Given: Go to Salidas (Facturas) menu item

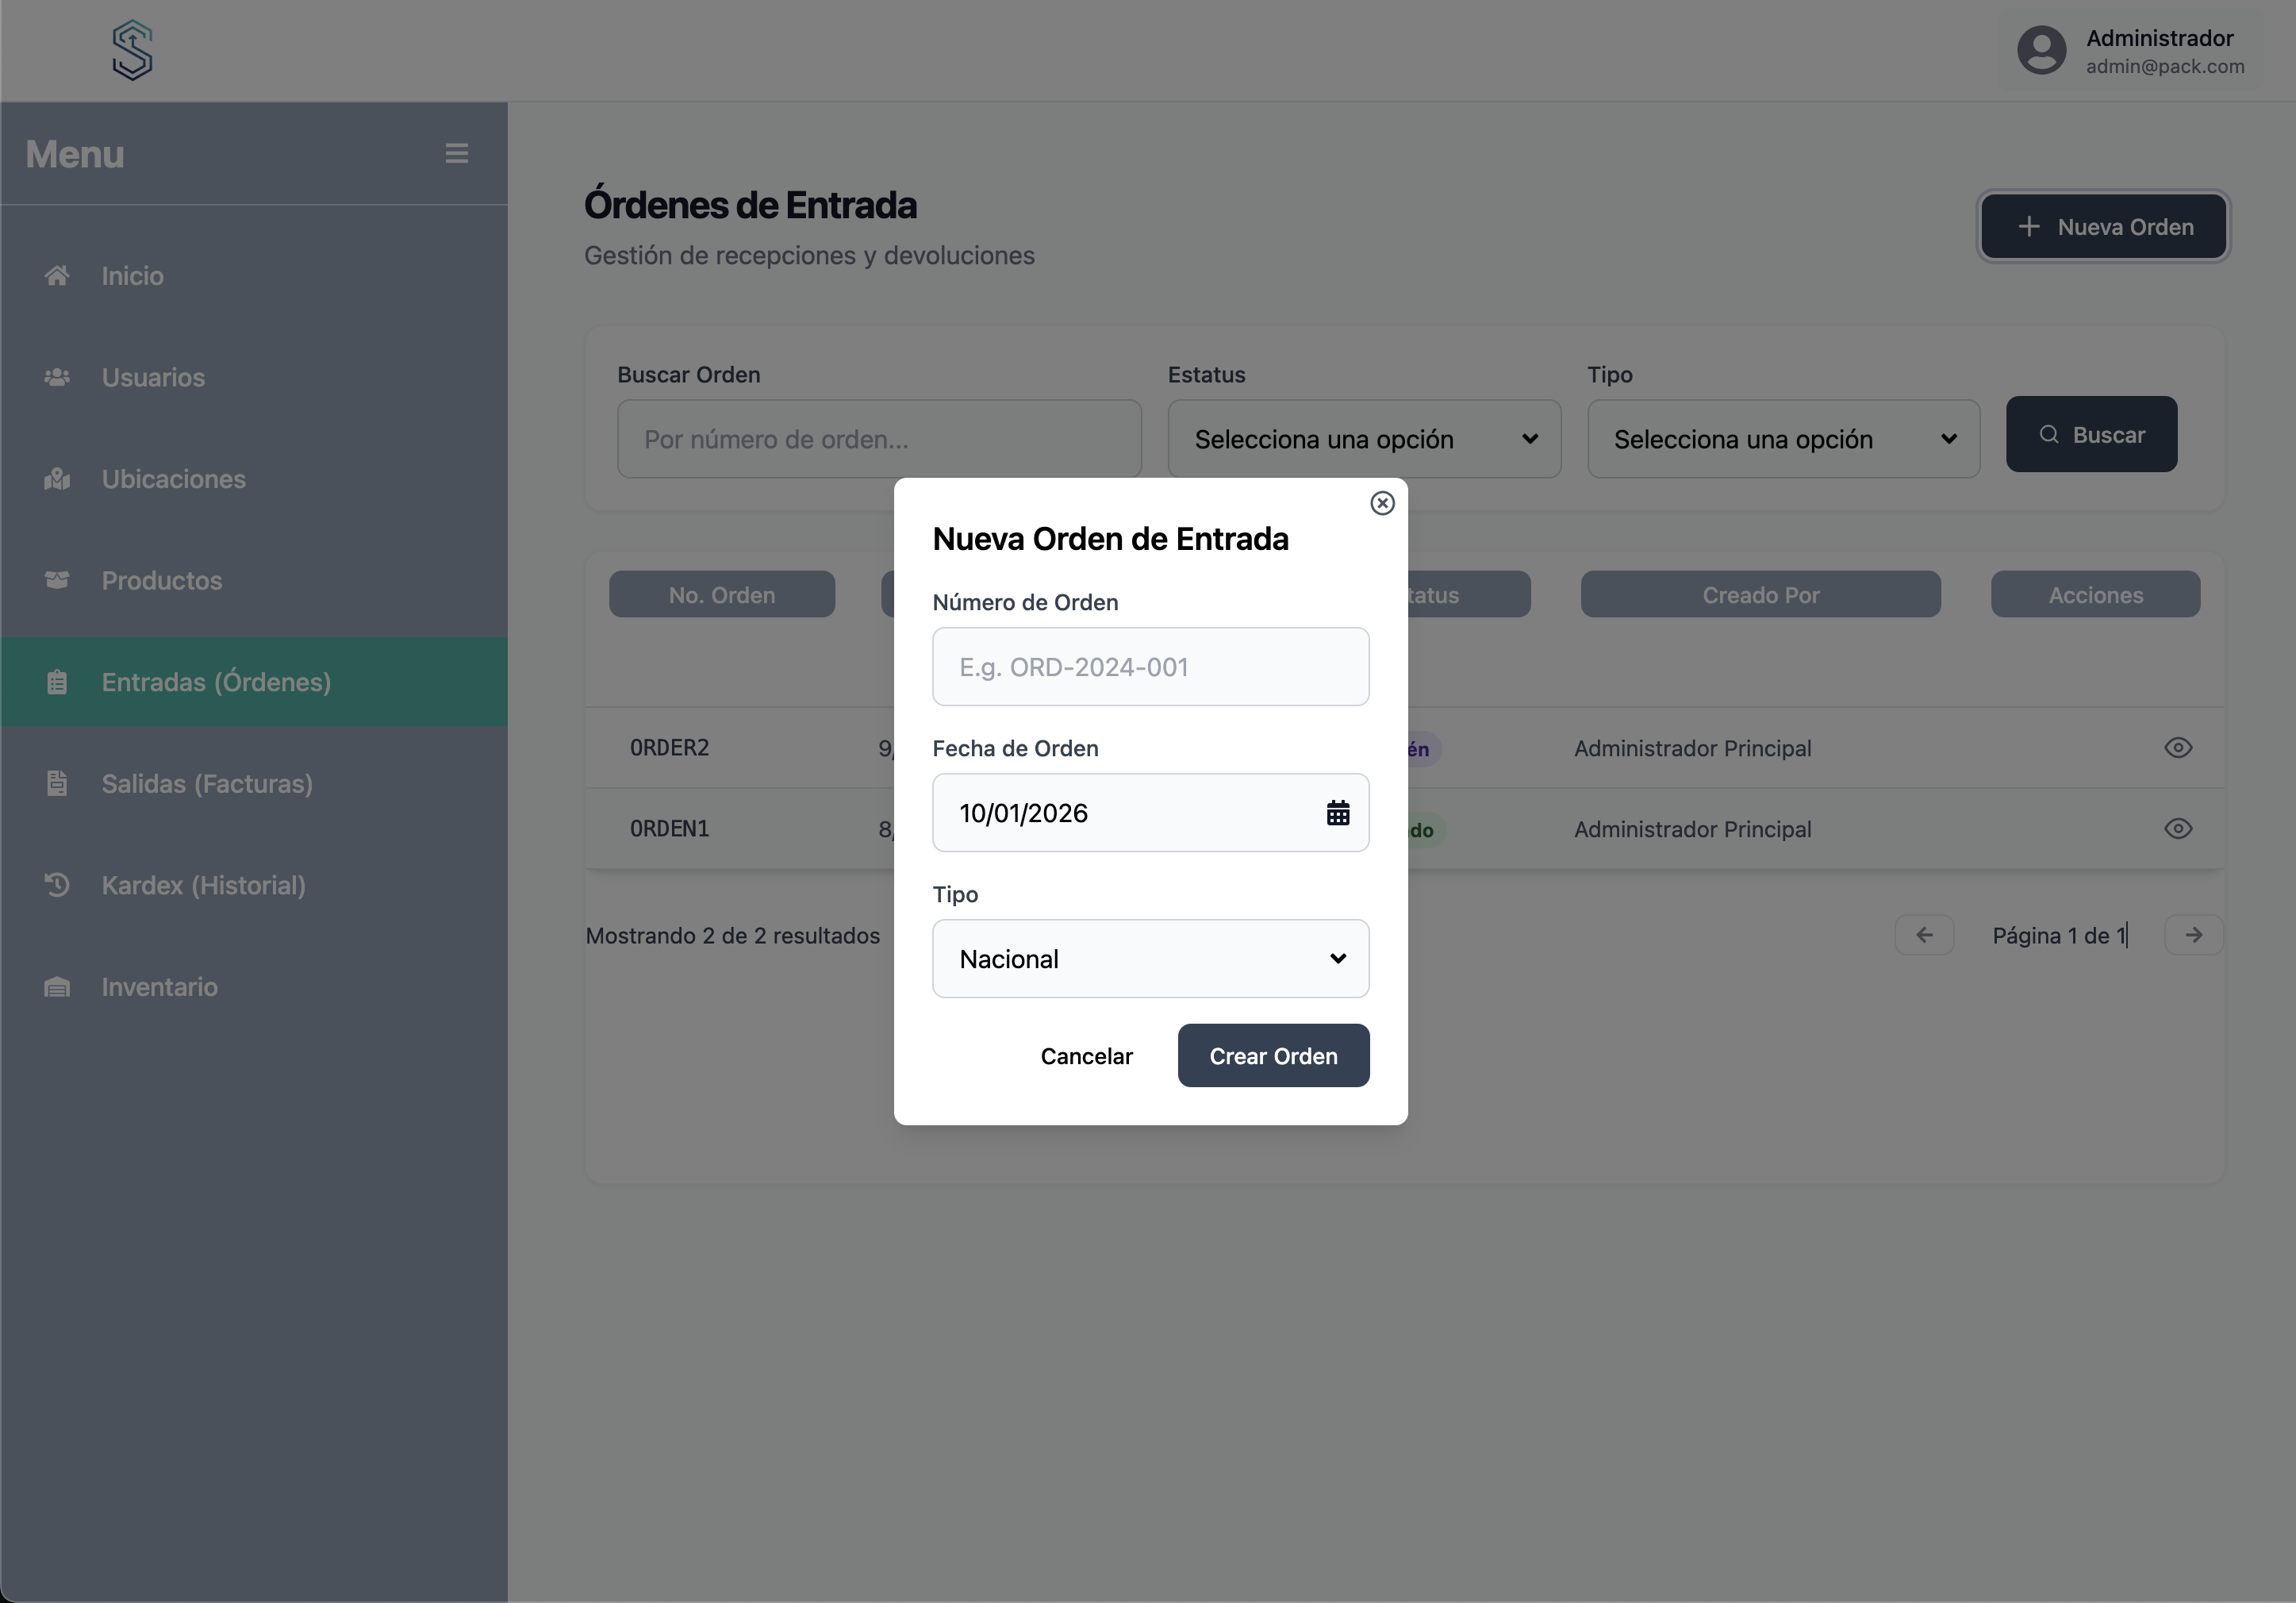Looking at the screenshot, I should (x=207, y=784).
